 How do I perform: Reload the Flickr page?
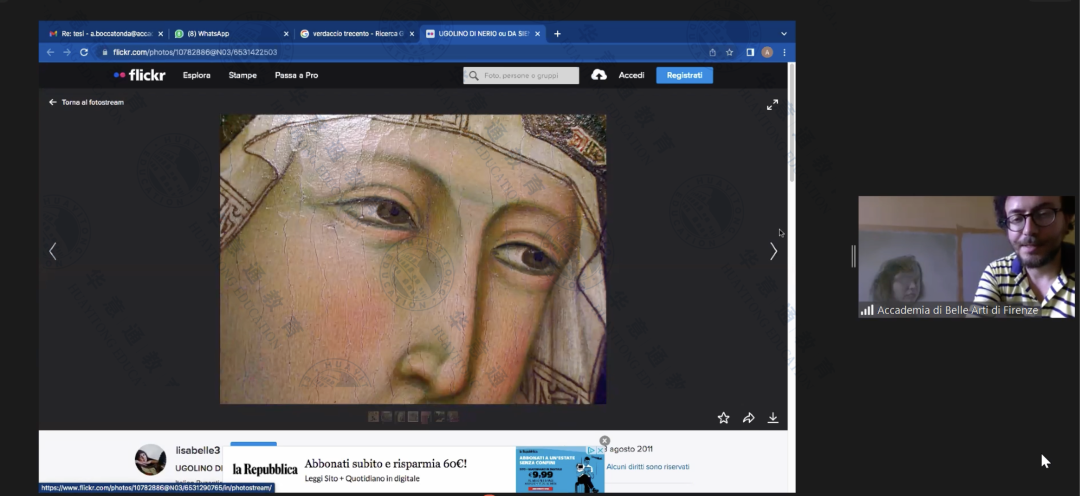click(x=84, y=52)
